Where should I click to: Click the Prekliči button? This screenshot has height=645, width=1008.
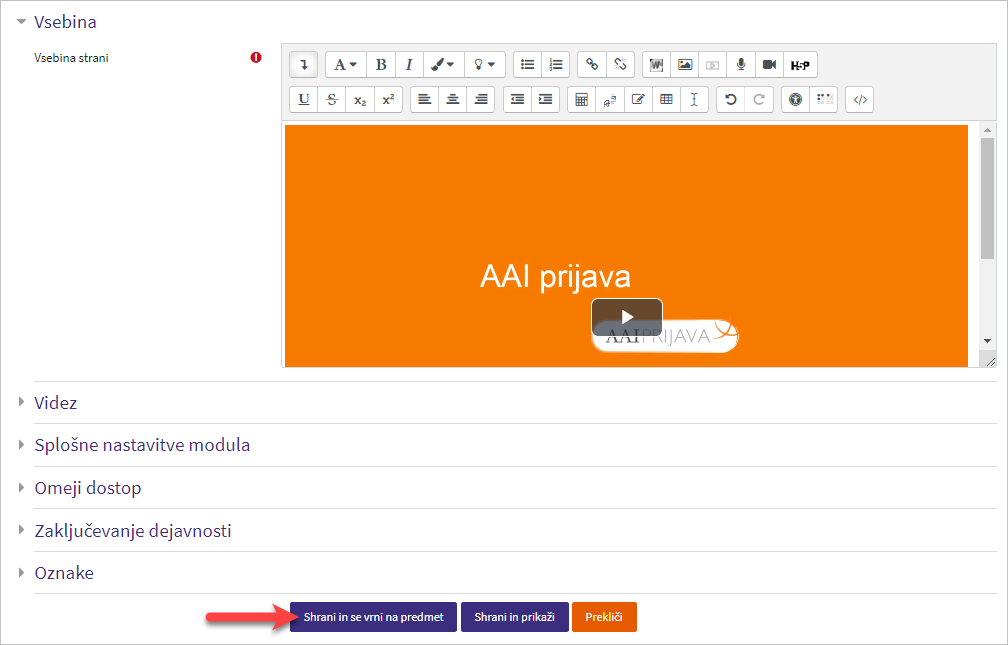[x=604, y=617]
